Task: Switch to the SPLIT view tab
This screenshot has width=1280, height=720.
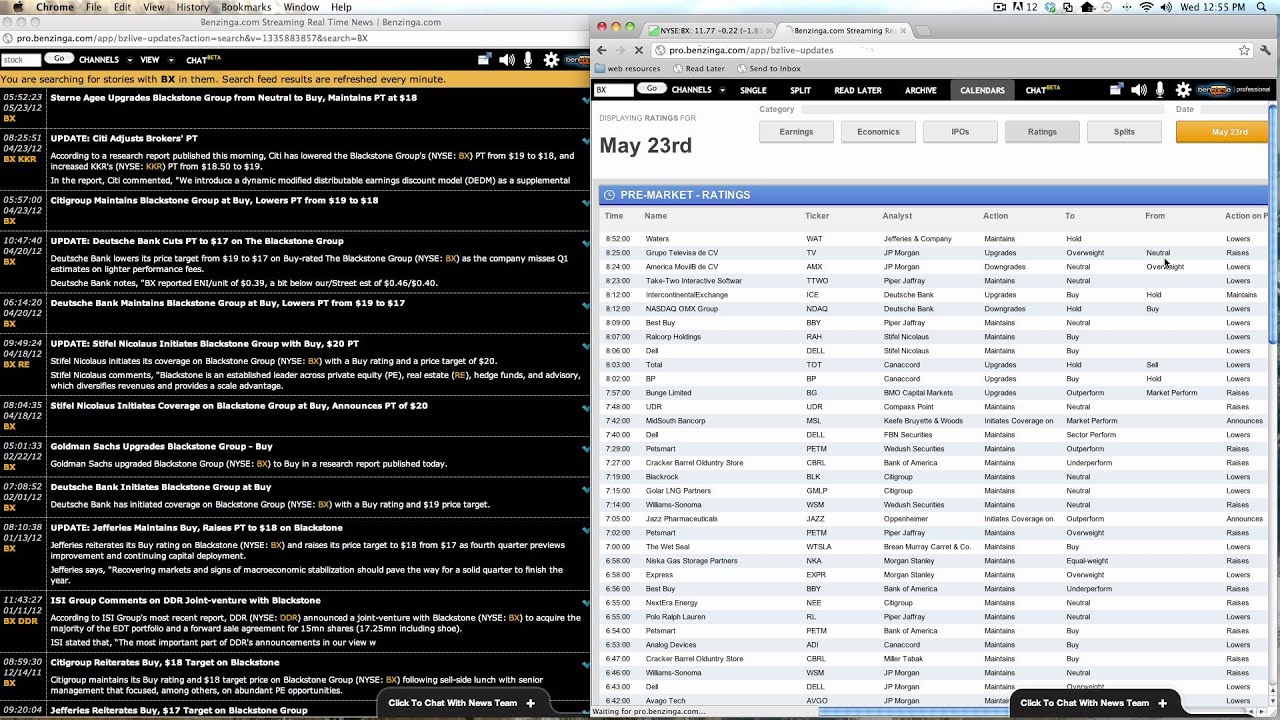Action: 801,90
